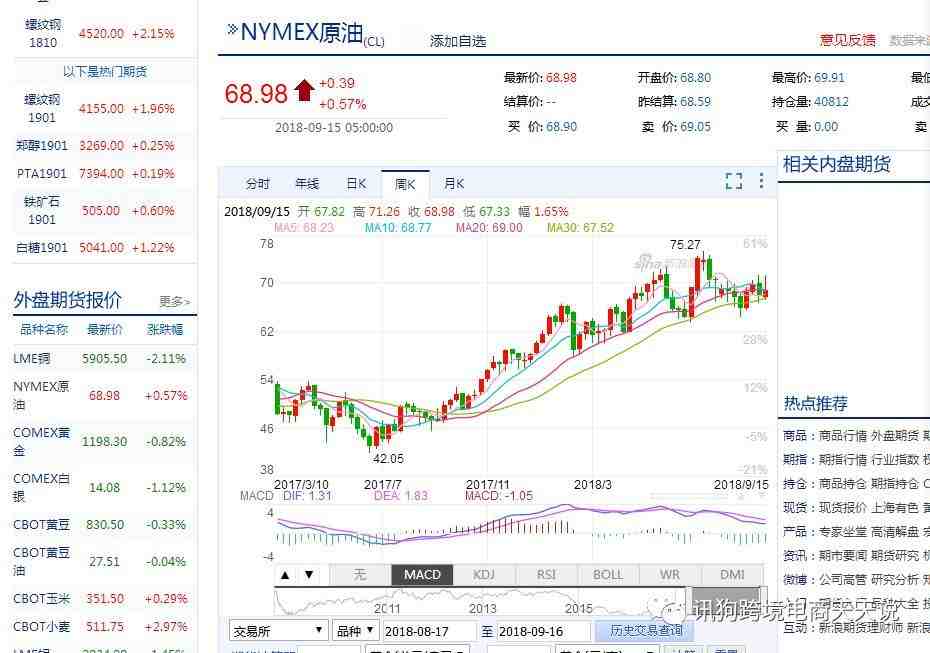Image resolution: width=930 pixels, height=653 pixels.
Task: Click the 外盘期货 link under 热点推荐
Action: [894, 435]
